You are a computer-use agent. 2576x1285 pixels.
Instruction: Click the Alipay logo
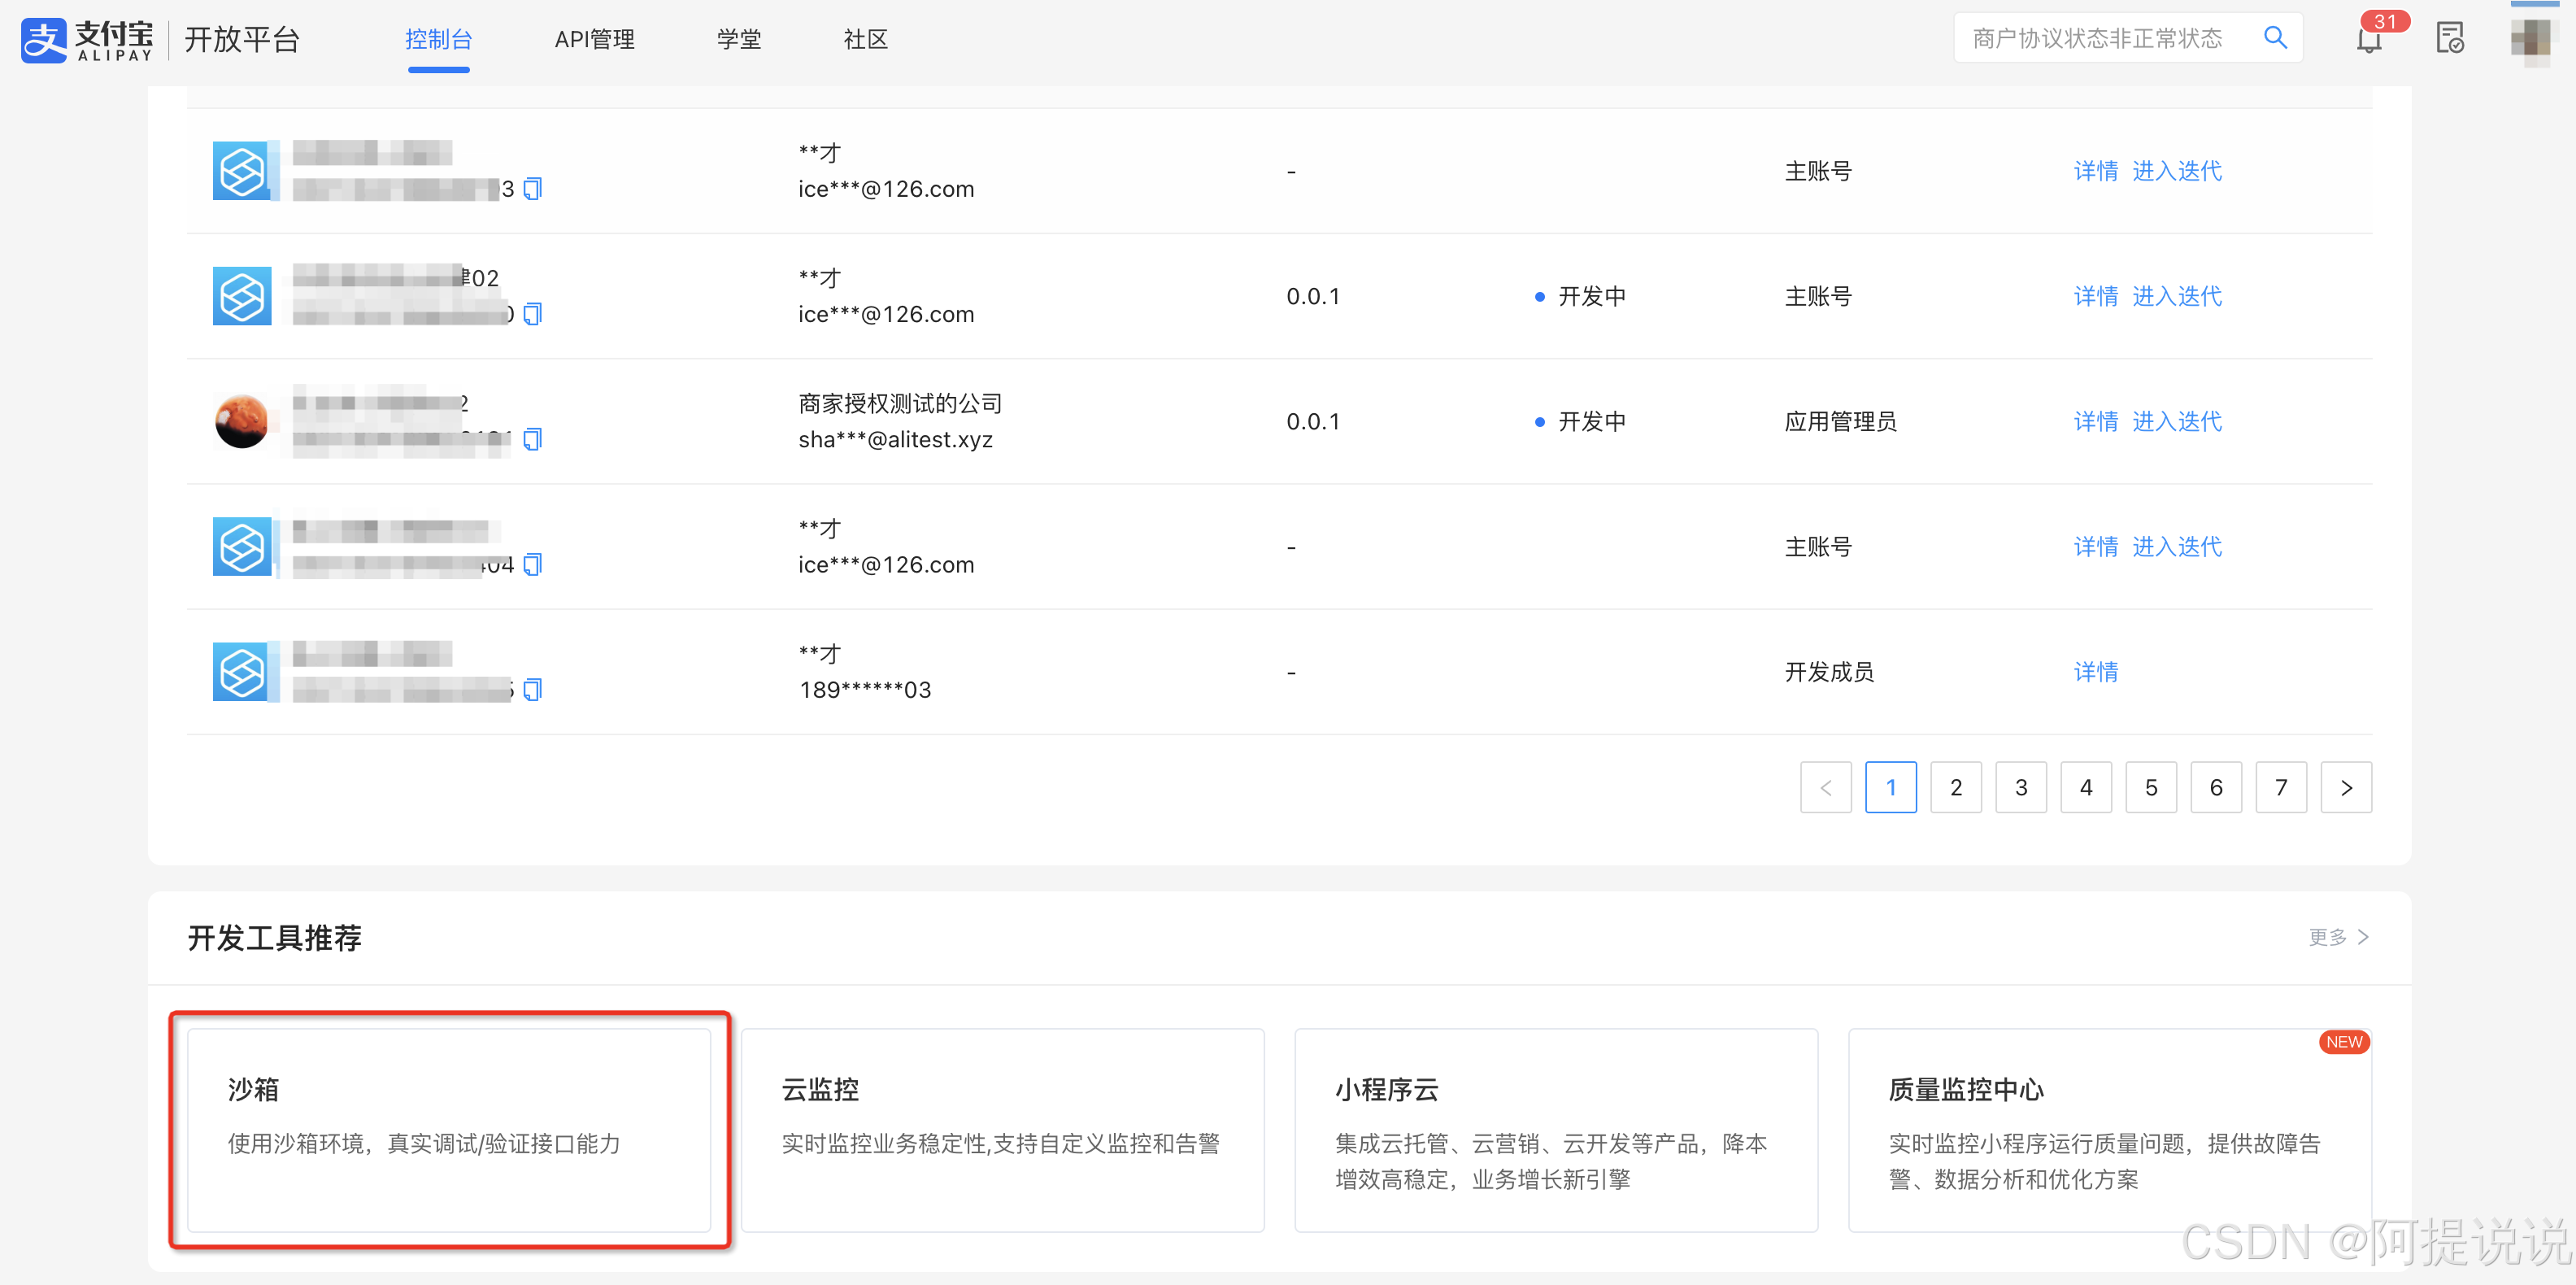coord(88,40)
